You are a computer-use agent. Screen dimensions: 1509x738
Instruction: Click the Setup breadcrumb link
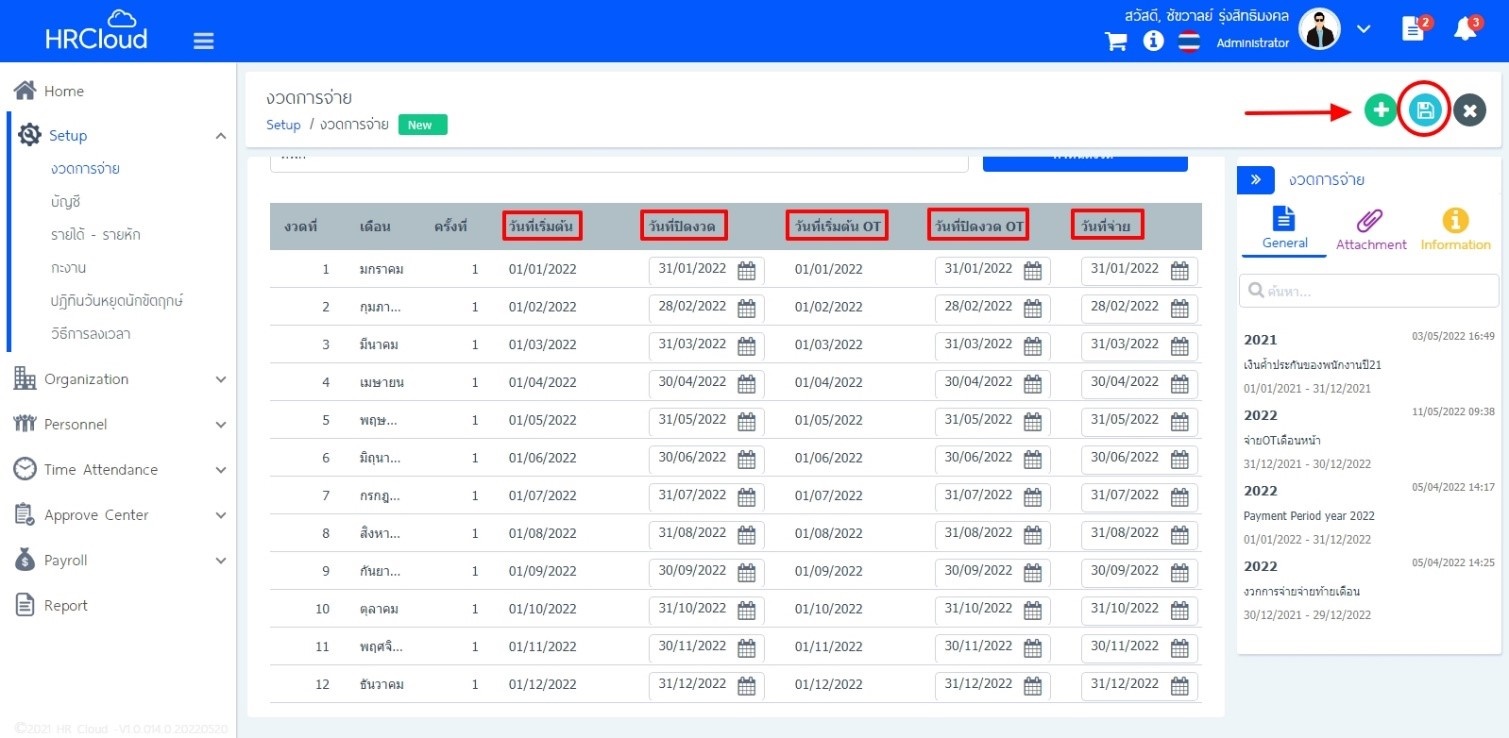click(283, 125)
